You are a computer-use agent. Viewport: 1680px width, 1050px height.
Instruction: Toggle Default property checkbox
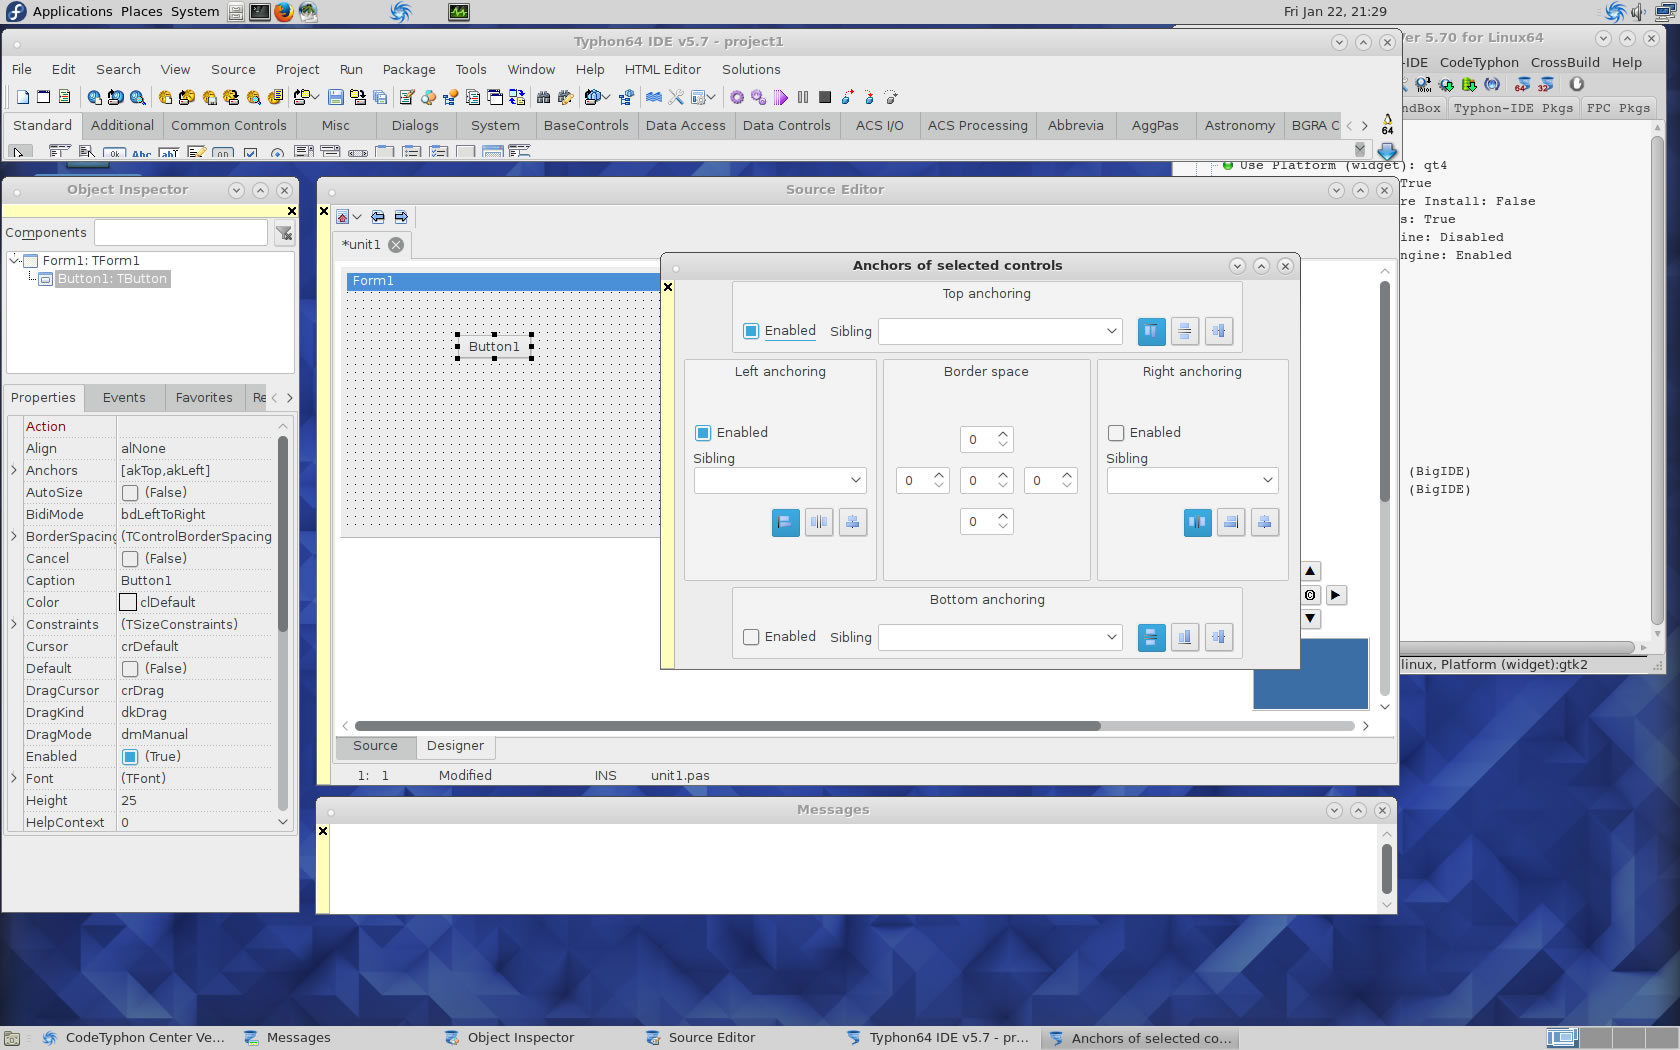click(130, 669)
